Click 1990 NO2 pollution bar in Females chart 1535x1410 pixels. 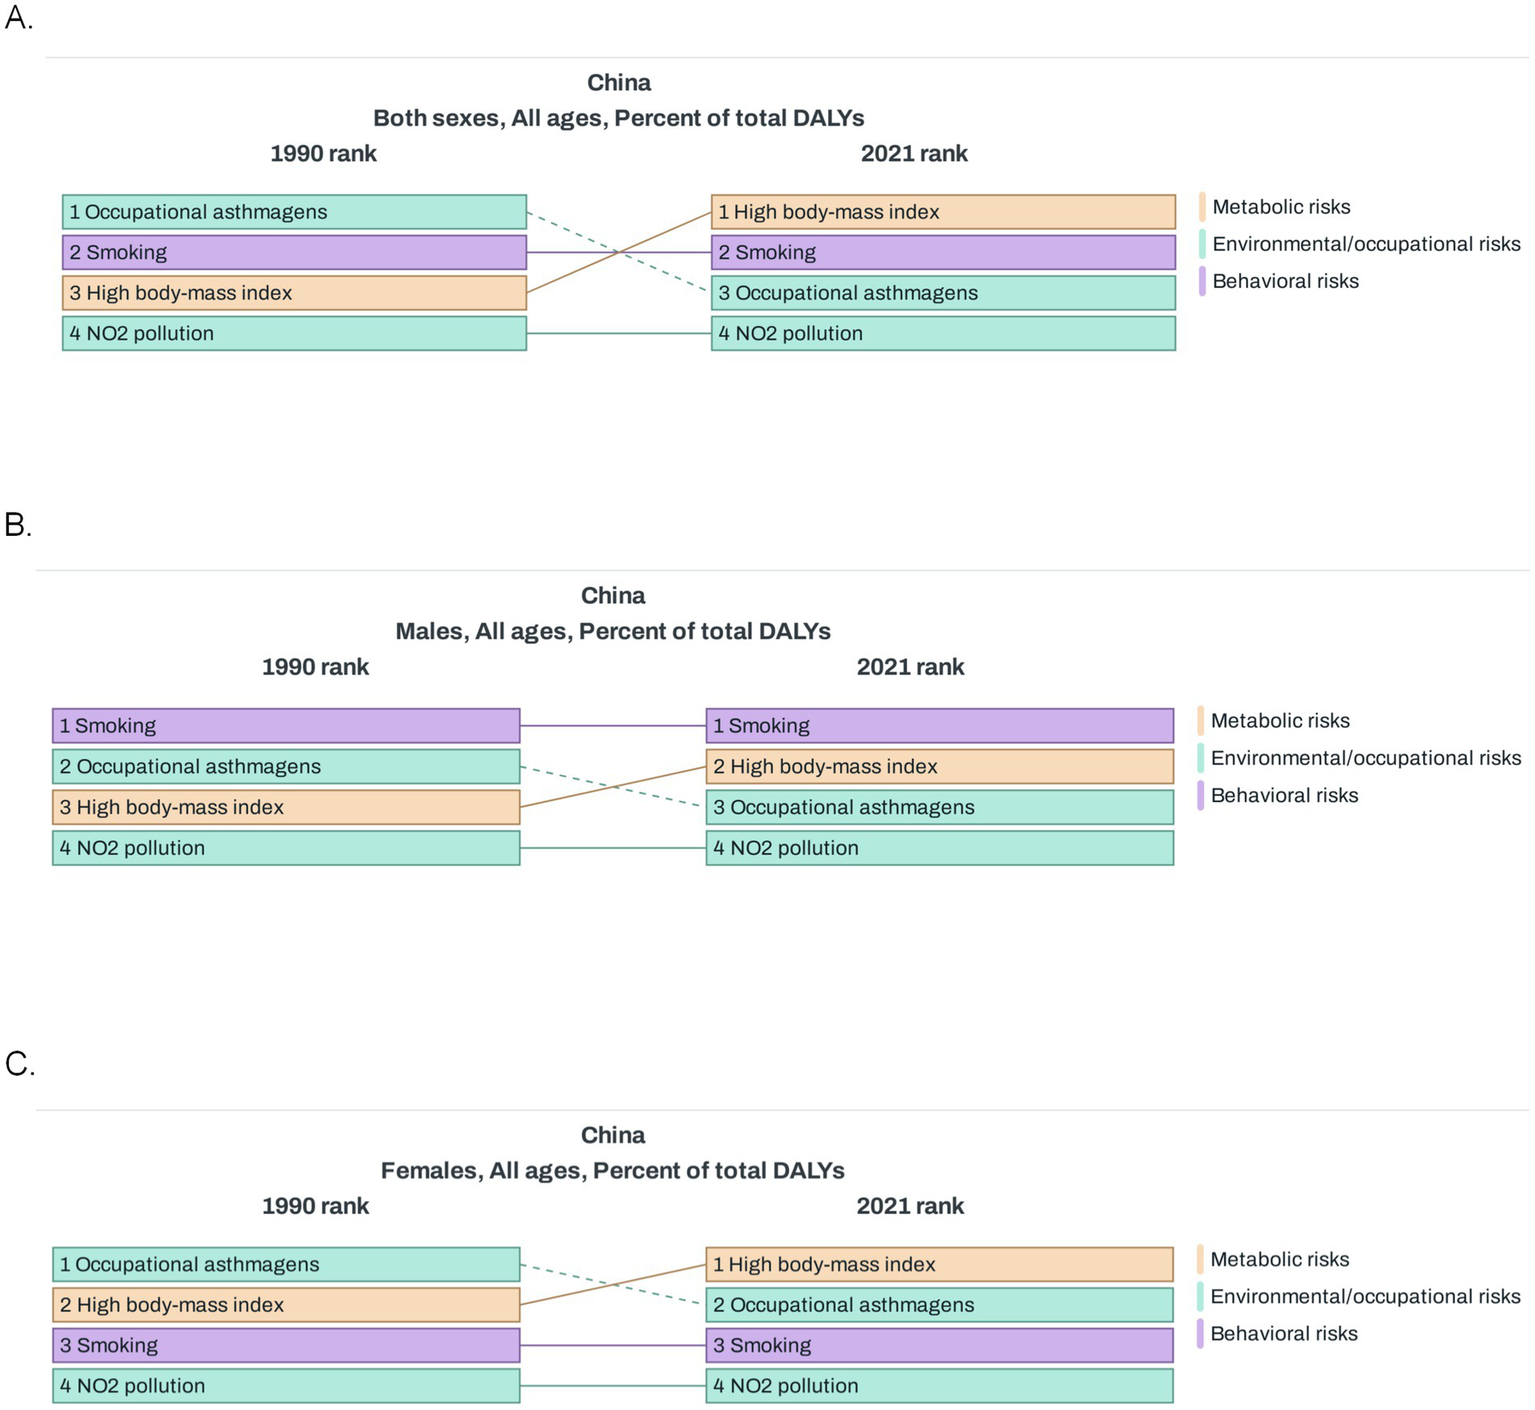pos(286,1386)
